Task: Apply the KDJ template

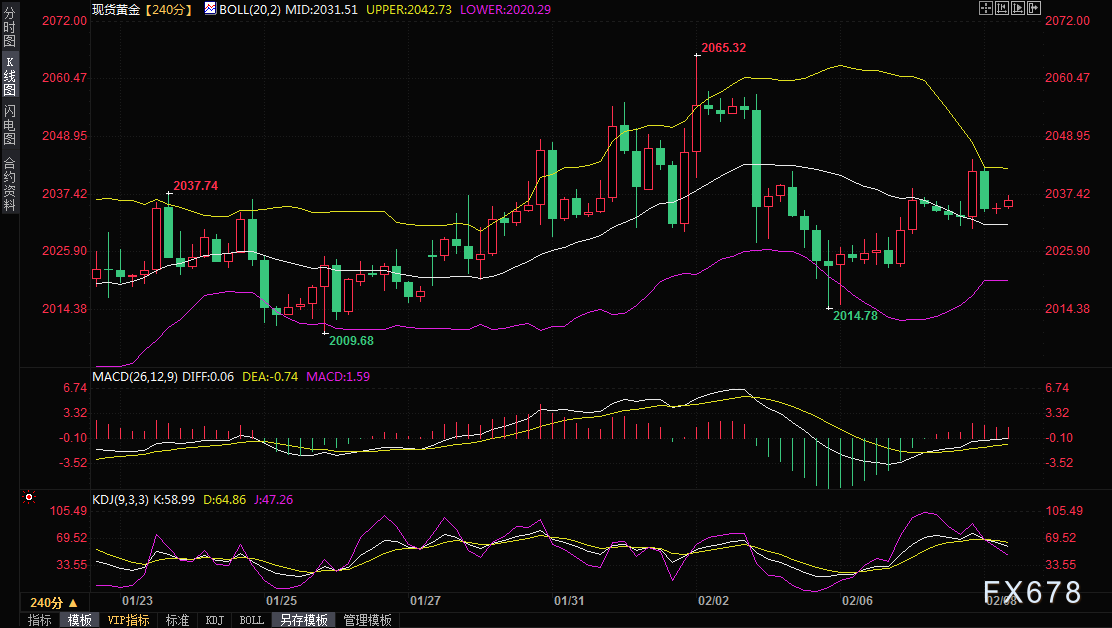Action: pos(215,620)
